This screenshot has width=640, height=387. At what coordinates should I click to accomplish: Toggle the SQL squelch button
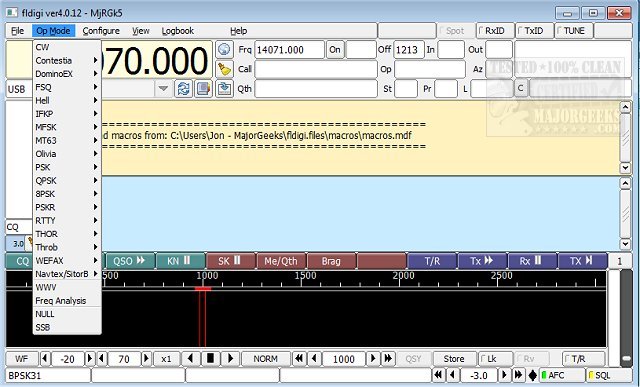pyautogui.click(x=608, y=375)
